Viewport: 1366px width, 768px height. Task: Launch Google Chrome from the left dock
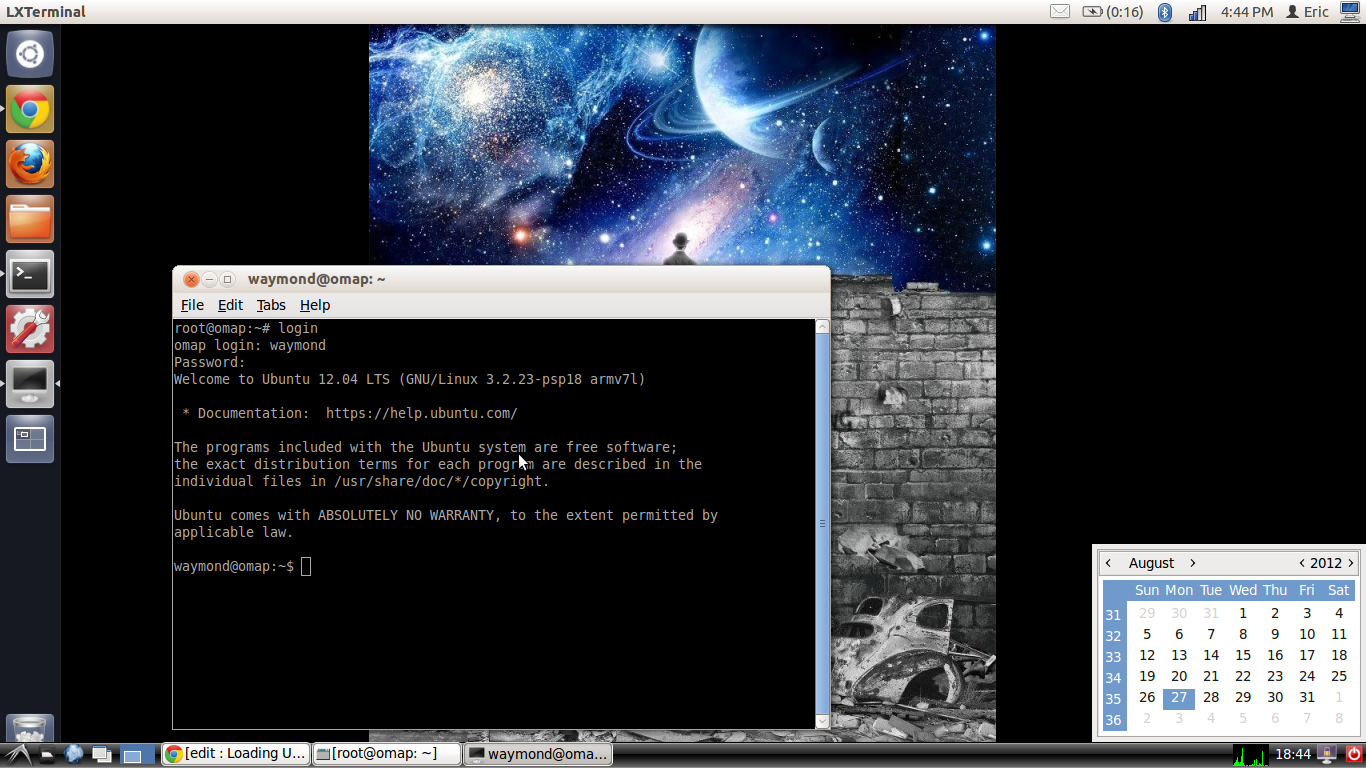click(x=29, y=109)
